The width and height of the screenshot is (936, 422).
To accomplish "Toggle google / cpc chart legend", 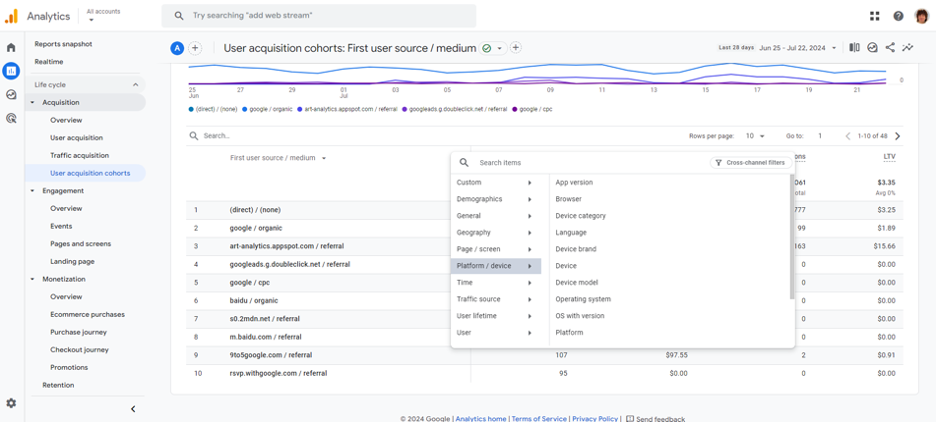I will coord(532,110).
